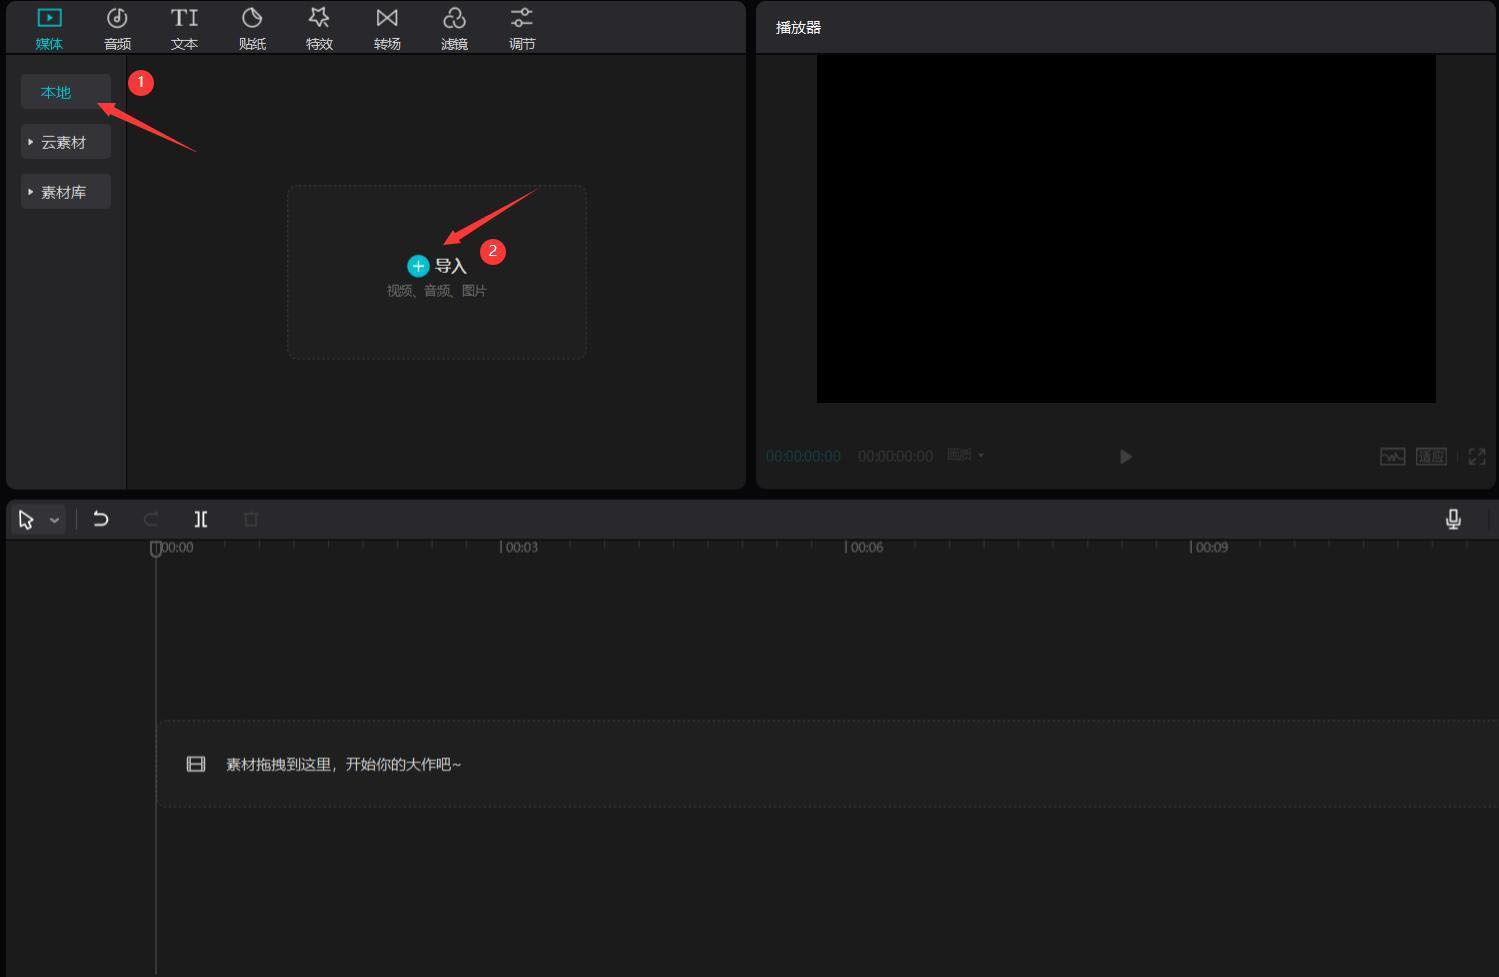Viewport: 1499px width, 977px height.
Task: Open the selection tool mode dropdown arrow
Action: (55, 520)
